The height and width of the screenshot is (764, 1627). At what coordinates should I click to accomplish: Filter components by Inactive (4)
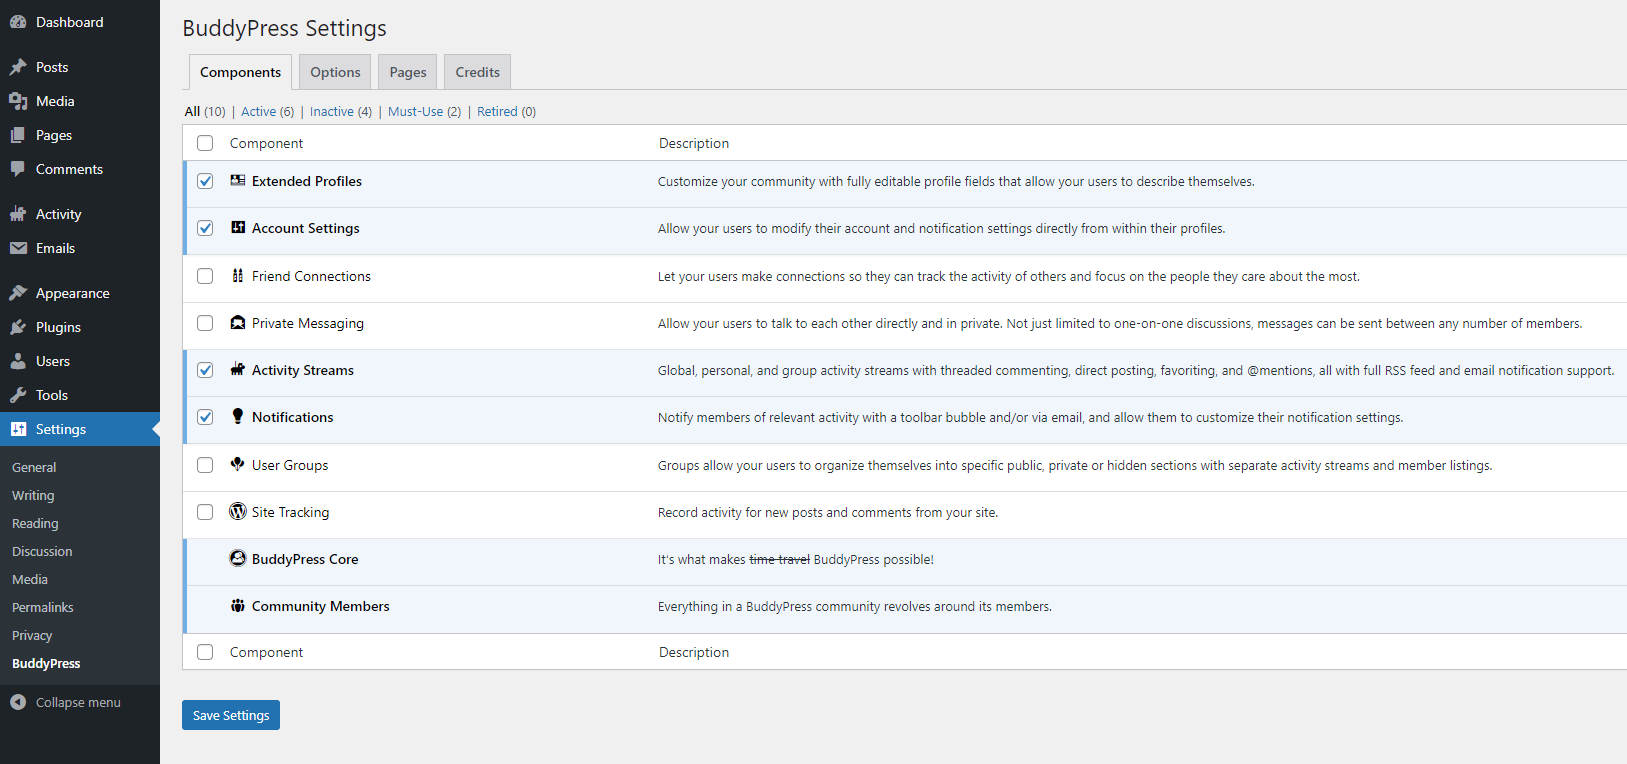point(341,111)
